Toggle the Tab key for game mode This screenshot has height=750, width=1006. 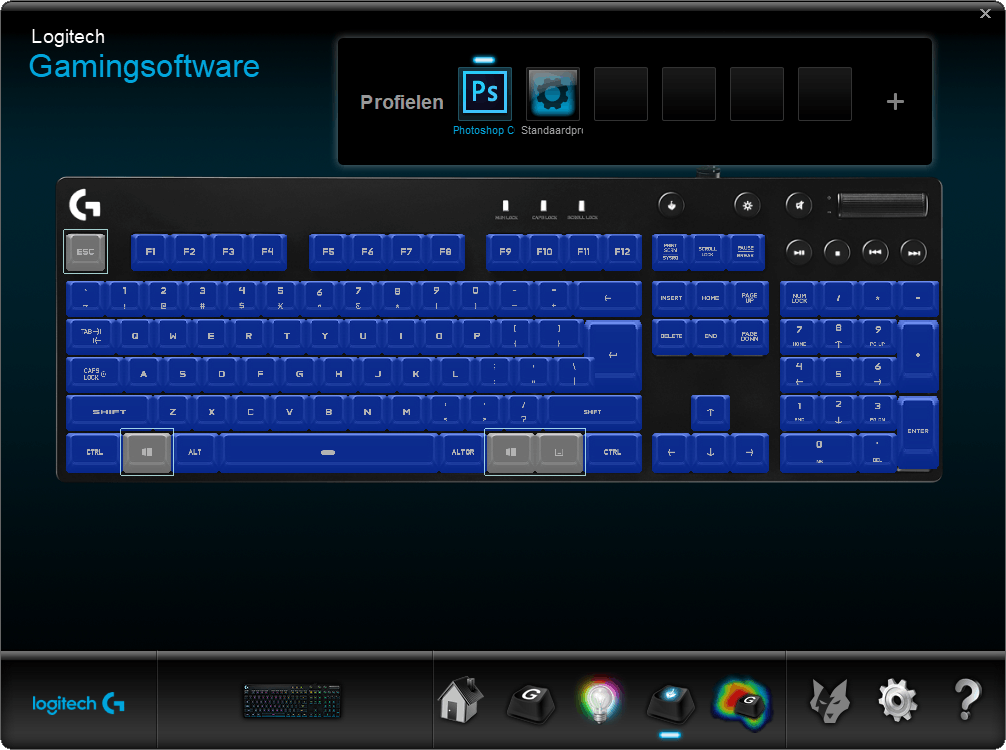click(91, 336)
